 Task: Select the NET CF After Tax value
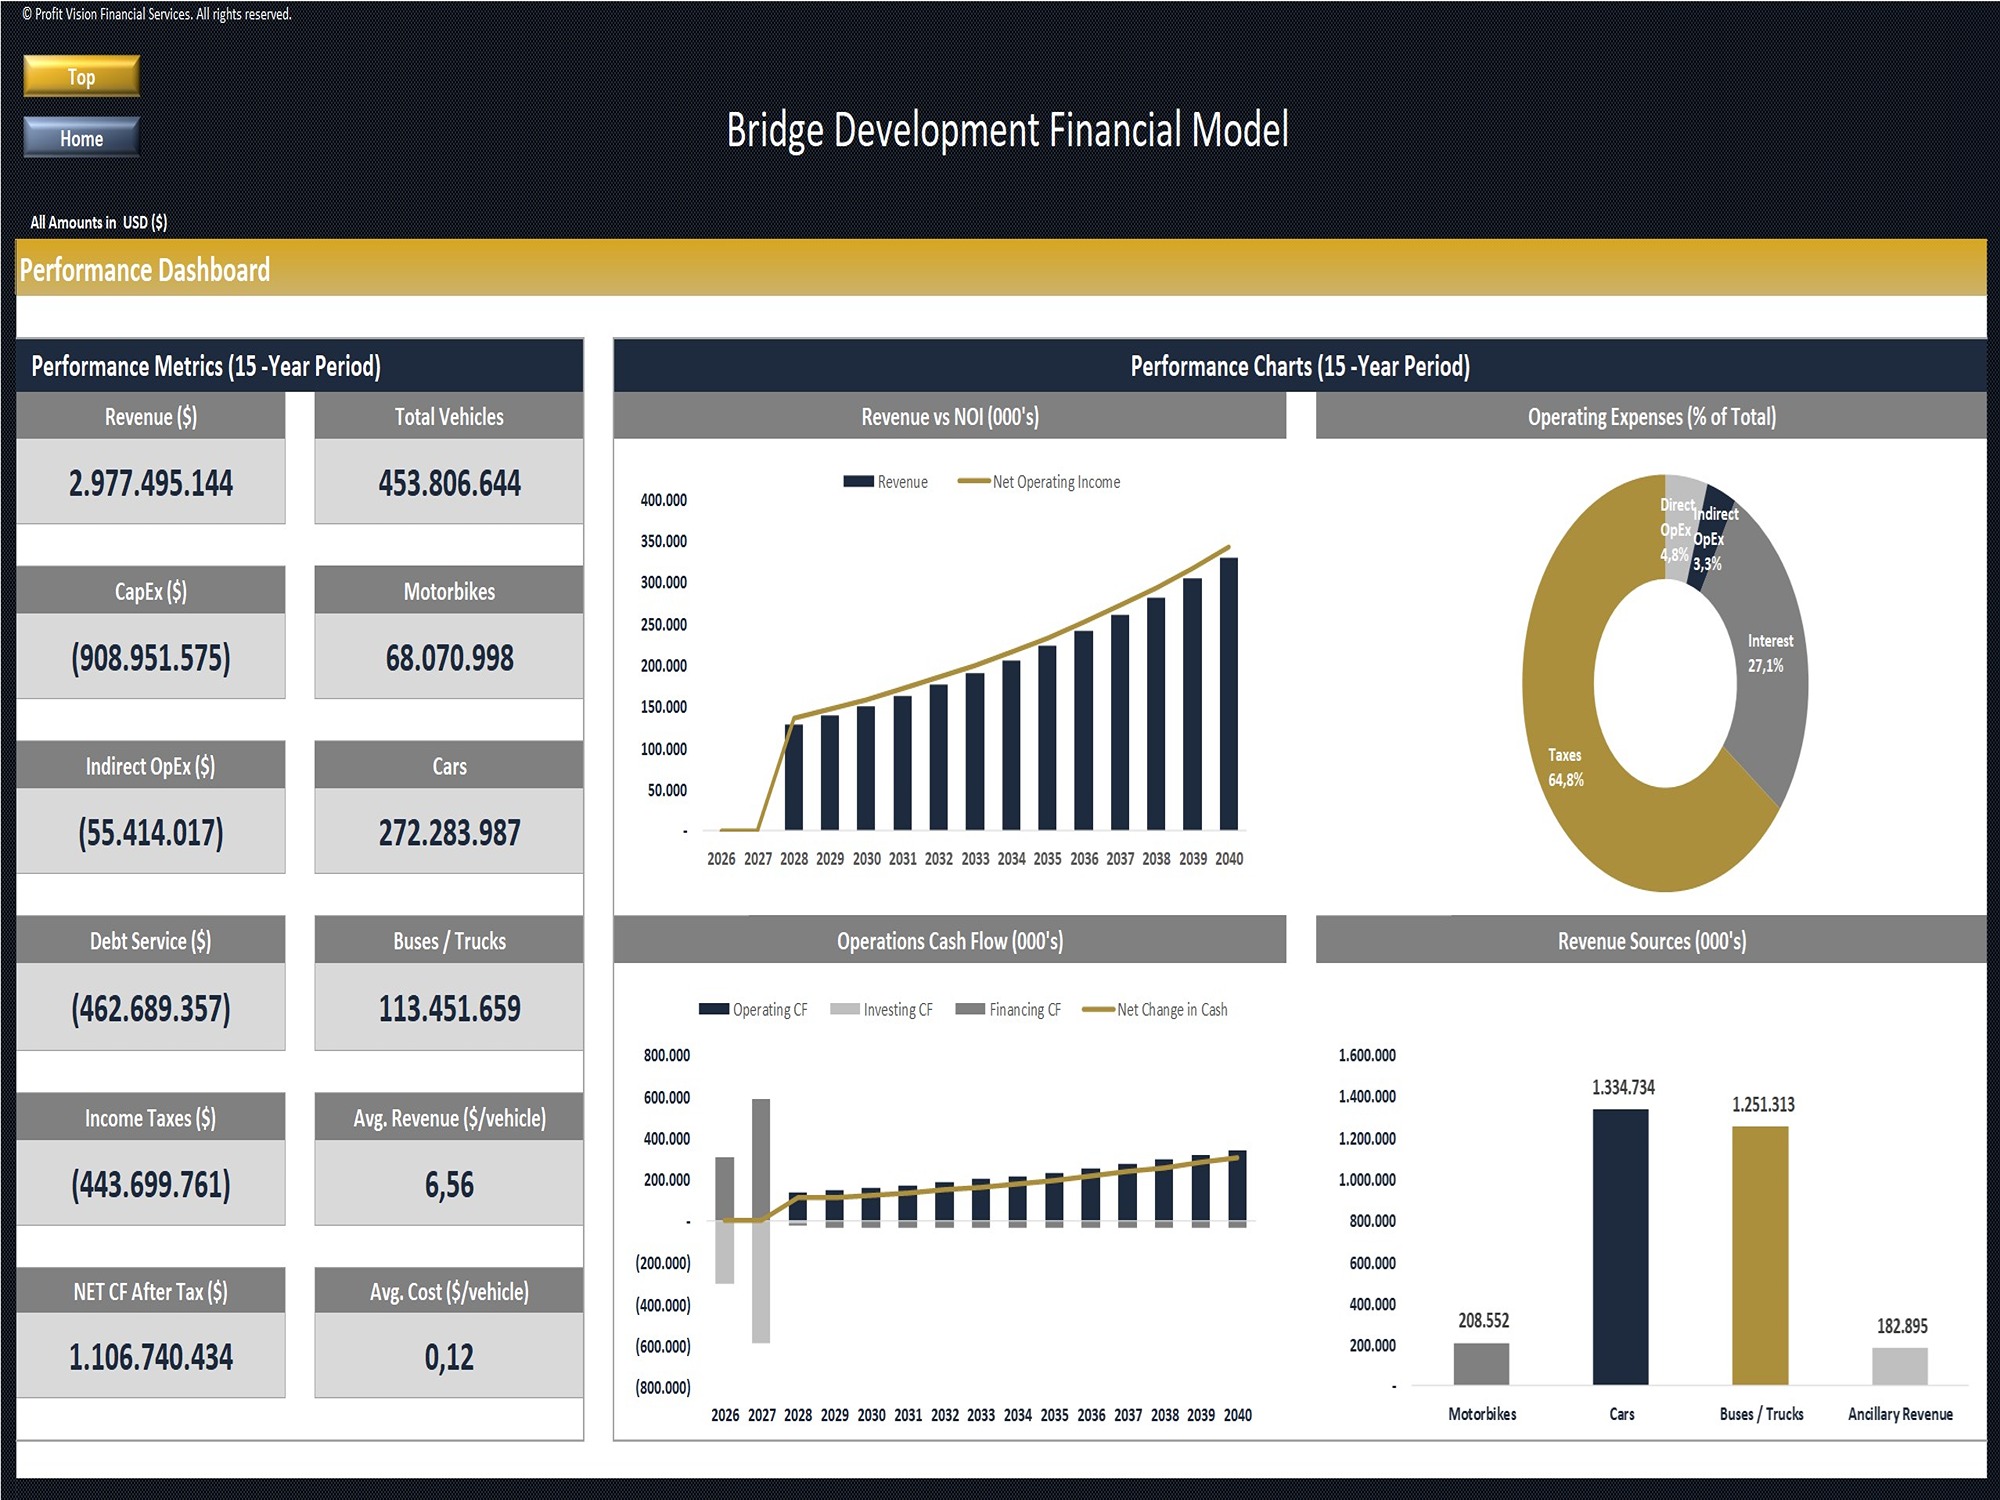point(151,1357)
